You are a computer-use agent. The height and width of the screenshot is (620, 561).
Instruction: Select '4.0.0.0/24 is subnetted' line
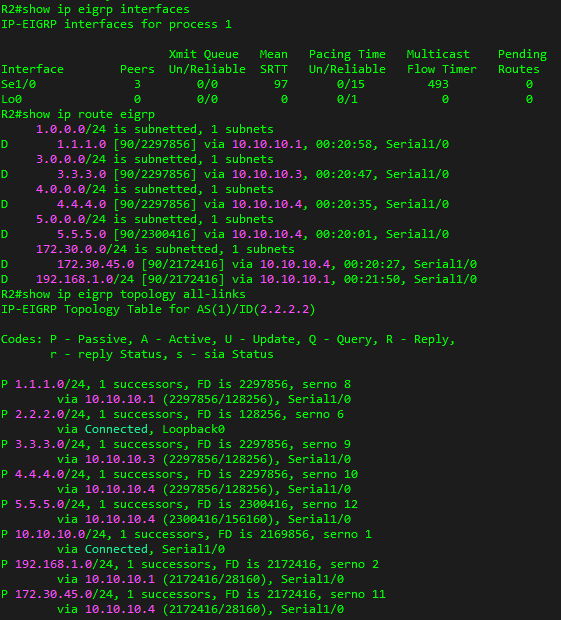(155, 189)
